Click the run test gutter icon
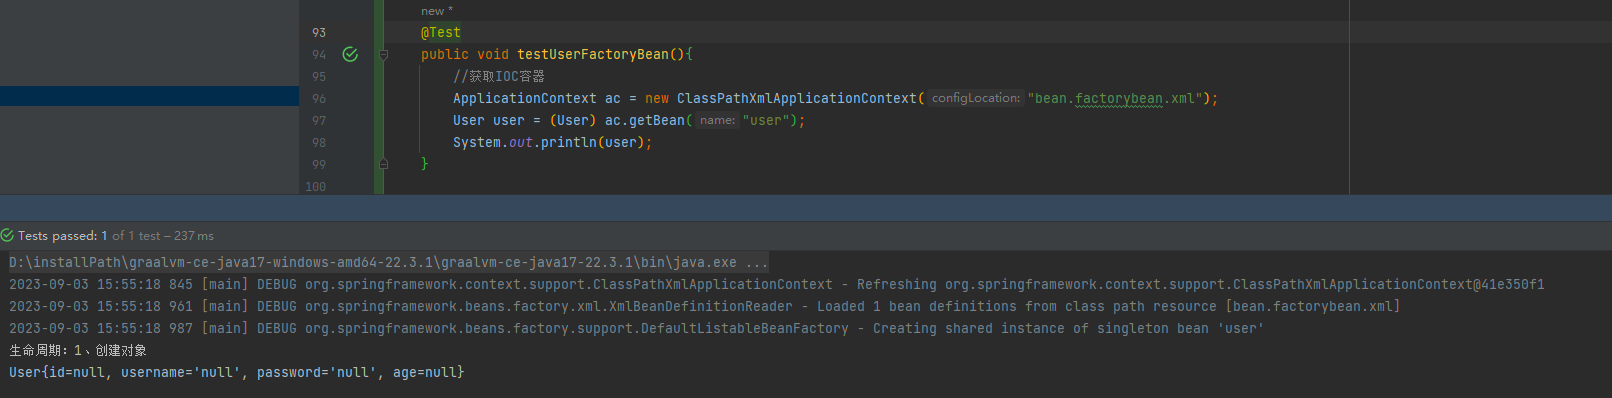The height and width of the screenshot is (398, 1612). click(x=350, y=54)
